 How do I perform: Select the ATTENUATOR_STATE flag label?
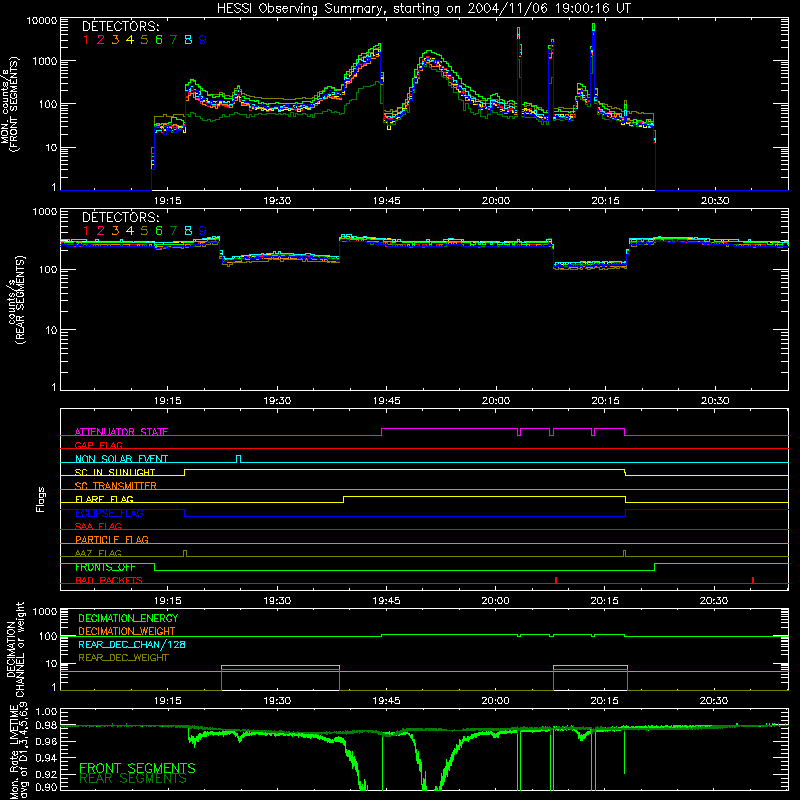click(121, 432)
